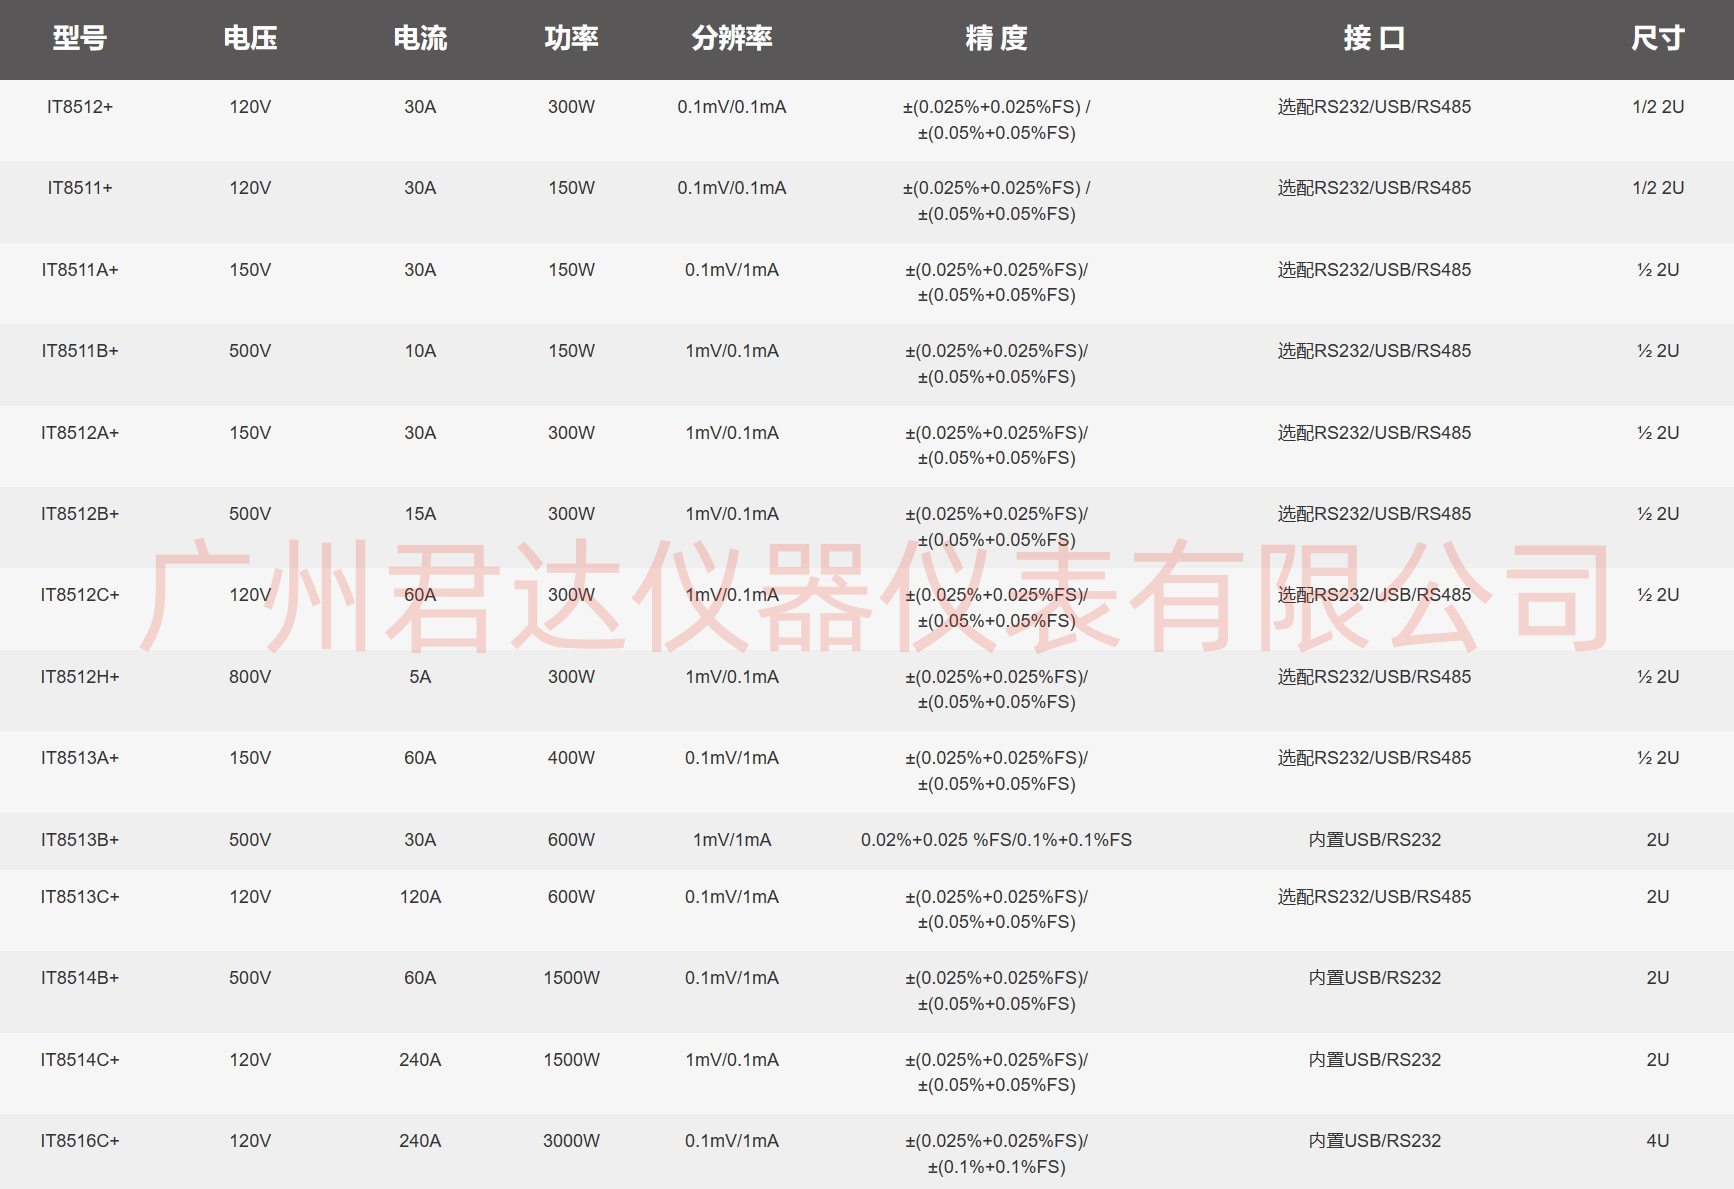The image size is (1734, 1189).
Task: Click the 500V voltage in IT8511B+ row
Action: click(x=250, y=351)
